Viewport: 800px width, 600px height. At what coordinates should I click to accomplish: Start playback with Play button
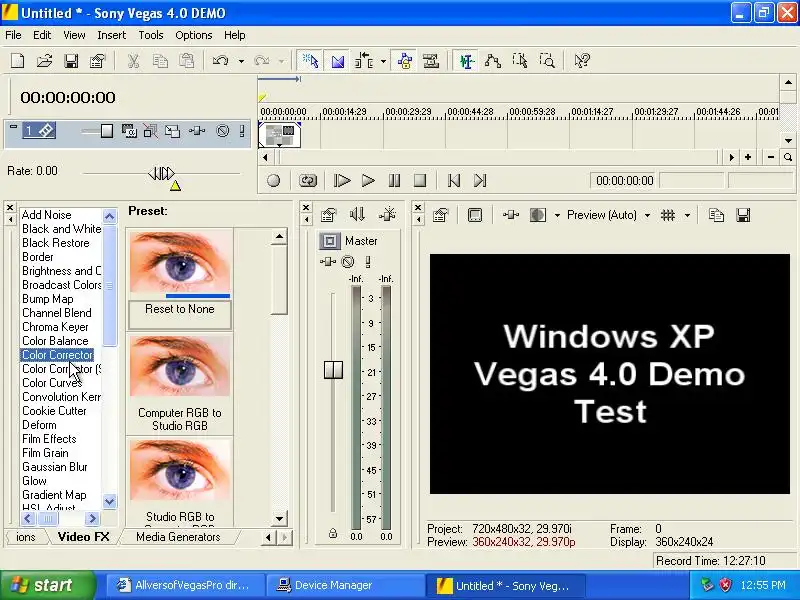click(368, 181)
